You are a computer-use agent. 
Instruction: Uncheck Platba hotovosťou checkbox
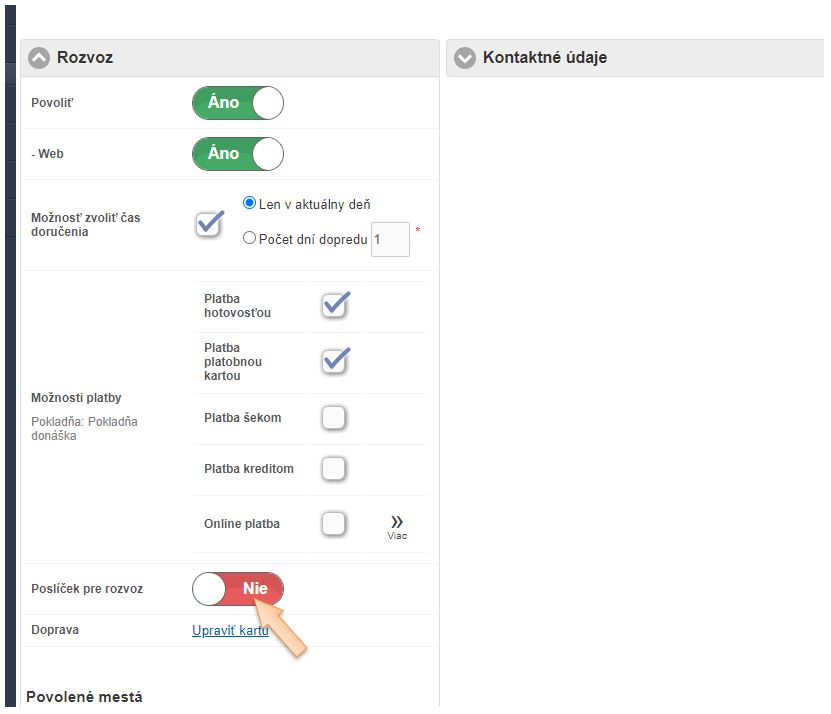click(334, 305)
